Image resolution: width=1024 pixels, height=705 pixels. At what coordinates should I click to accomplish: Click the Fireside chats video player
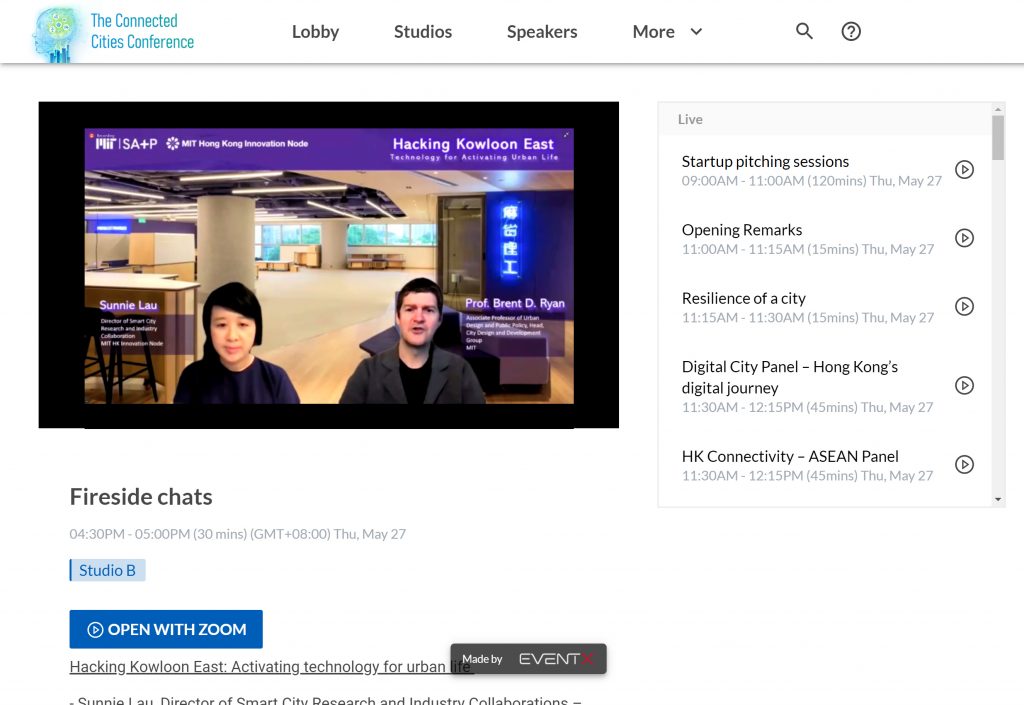click(328, 265)
